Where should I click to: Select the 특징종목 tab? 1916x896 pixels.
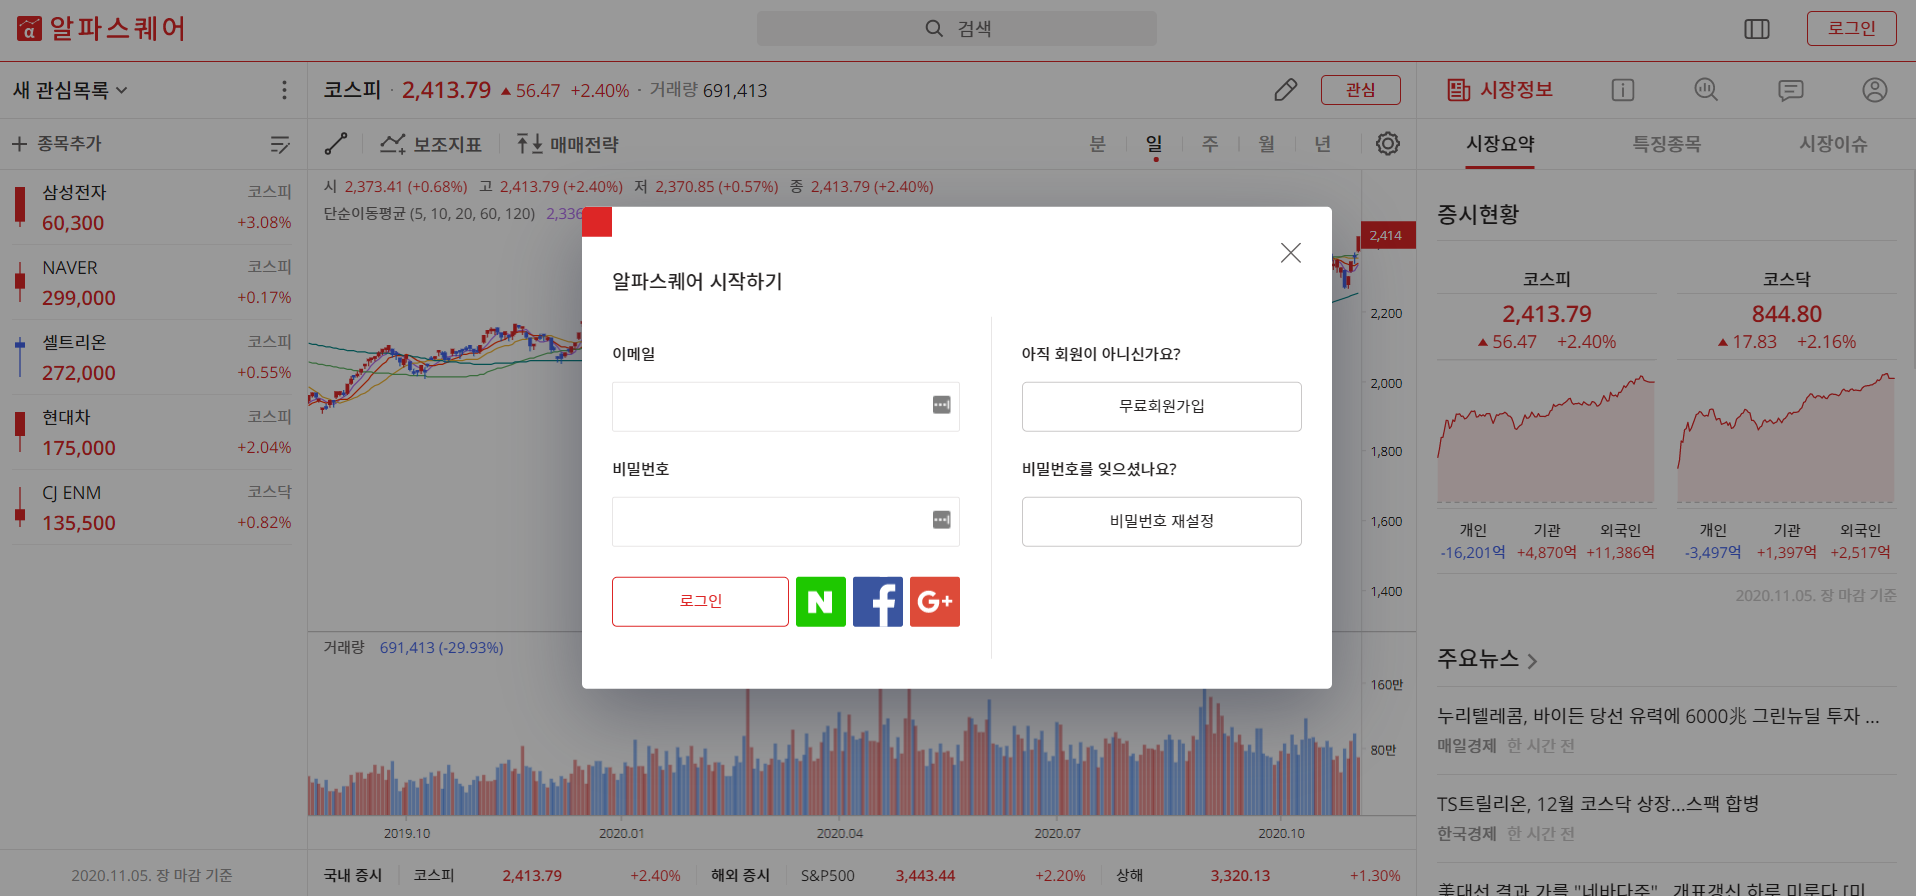coord(1667,144)
